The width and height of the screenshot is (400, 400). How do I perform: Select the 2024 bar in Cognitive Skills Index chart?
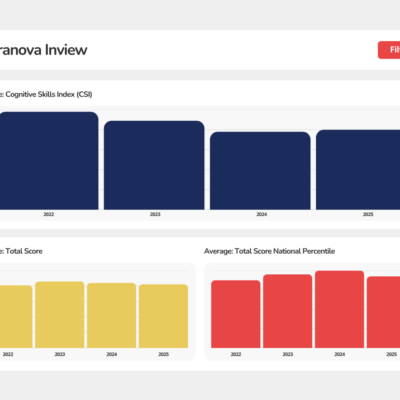[x=260, y=171]
